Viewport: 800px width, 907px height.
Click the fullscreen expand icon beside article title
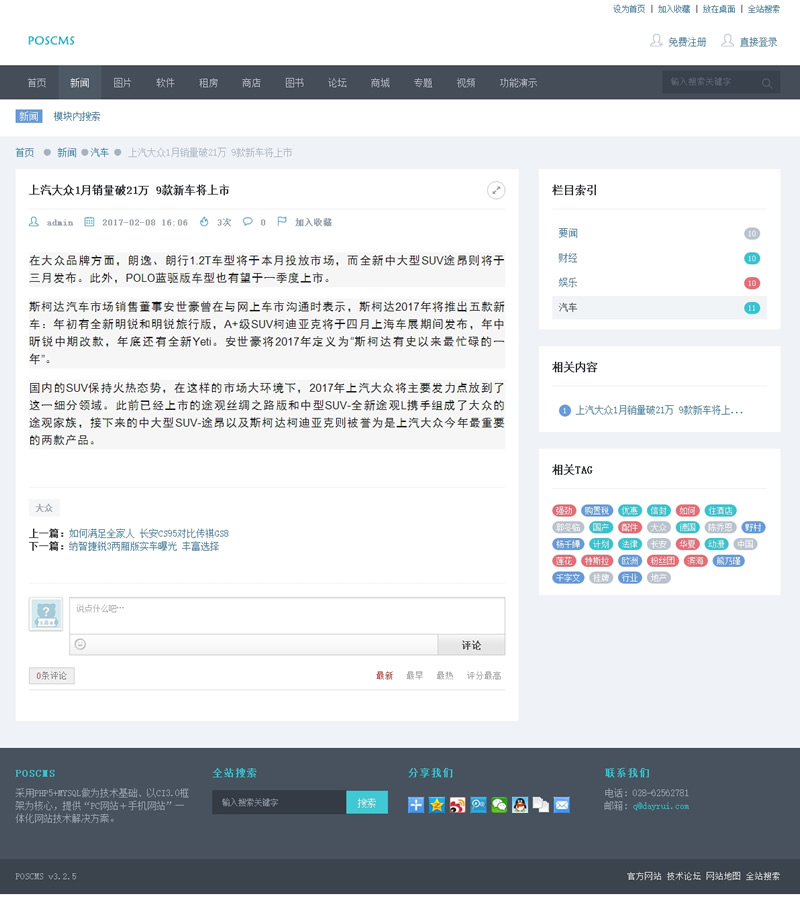coord(496,190)
